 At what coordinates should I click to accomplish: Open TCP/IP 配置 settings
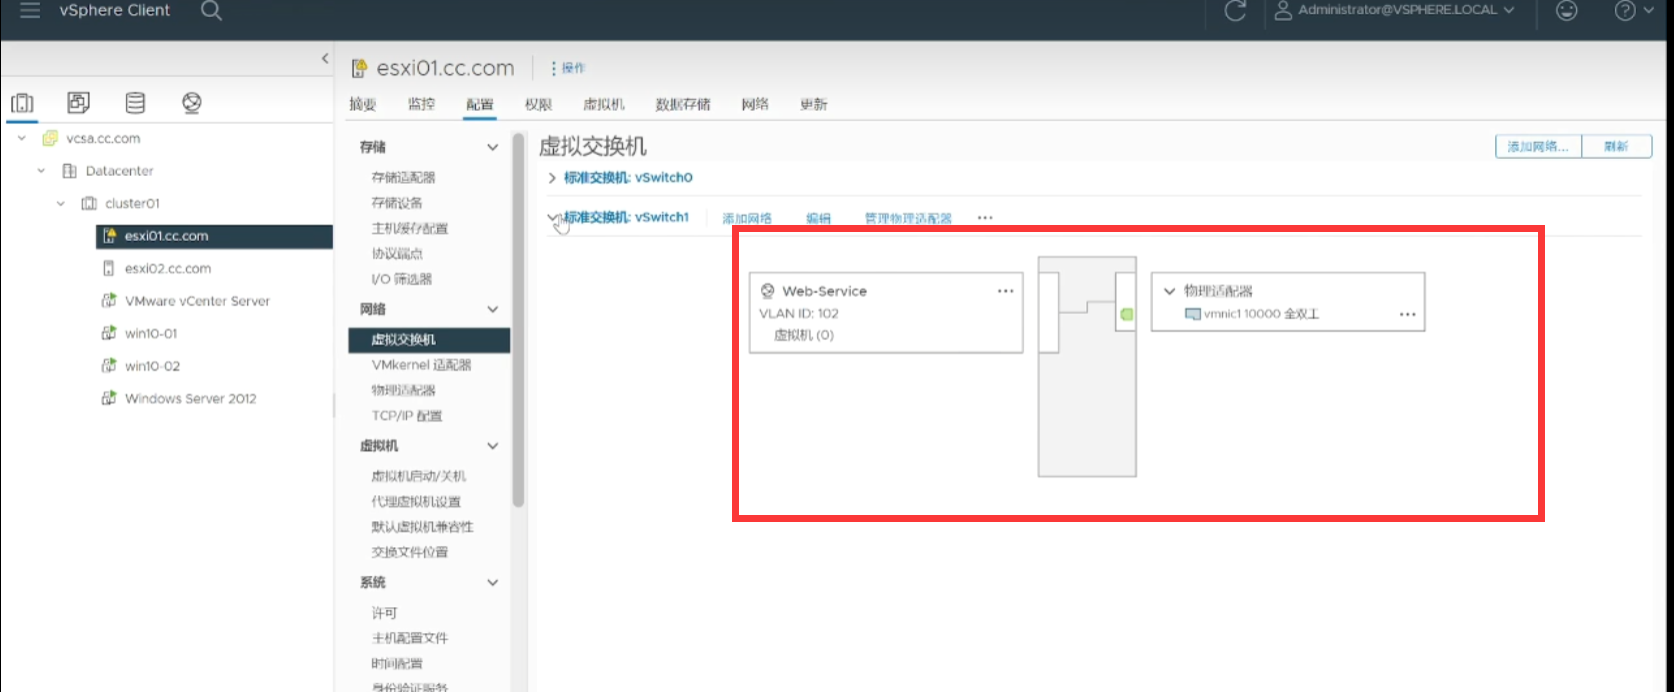tap(407, 416)
